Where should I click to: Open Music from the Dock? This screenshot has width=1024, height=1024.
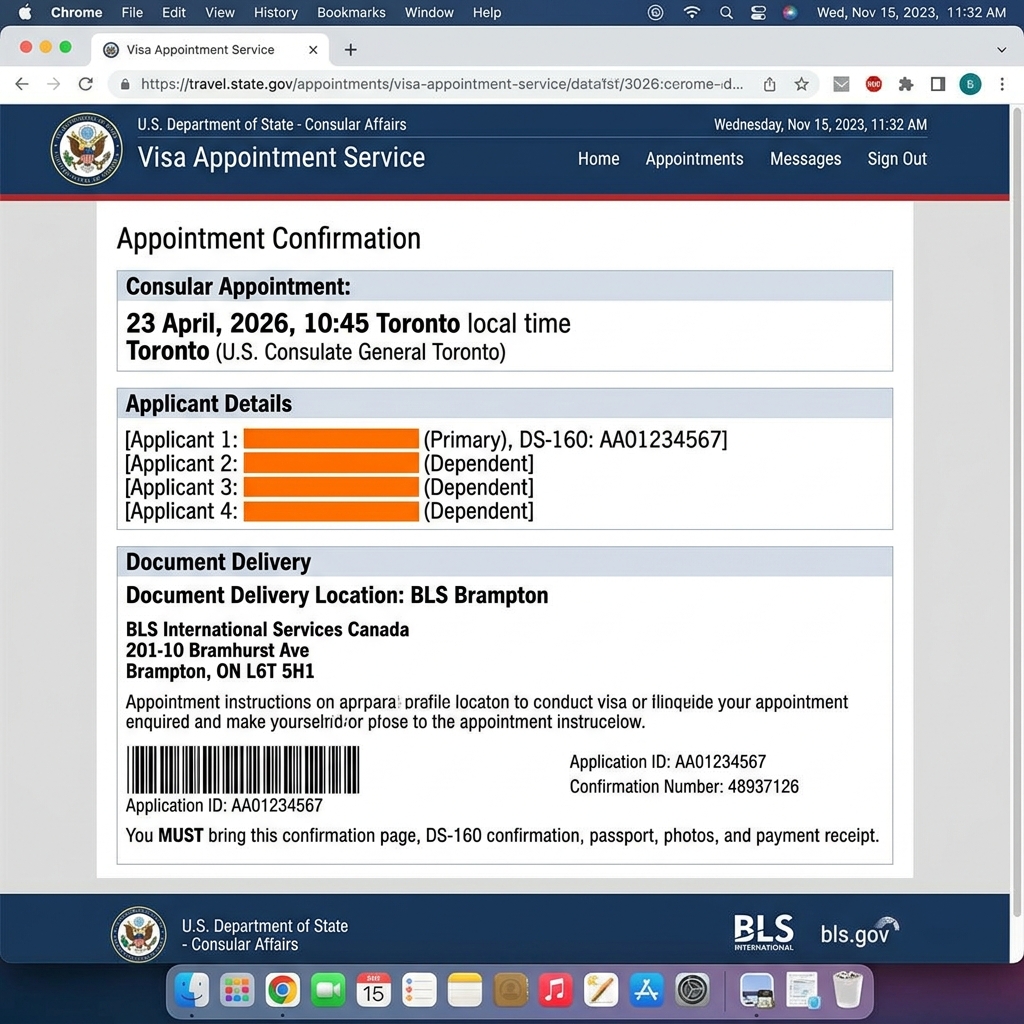555,990
